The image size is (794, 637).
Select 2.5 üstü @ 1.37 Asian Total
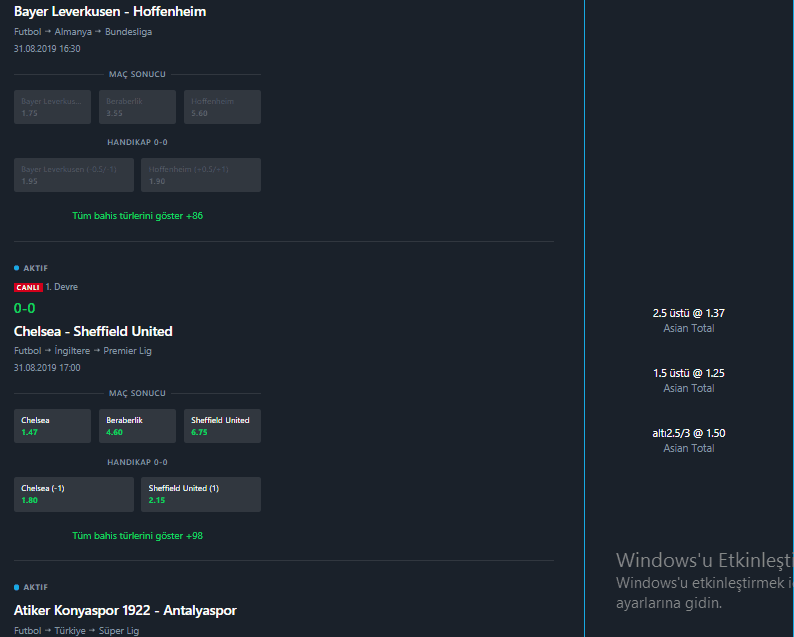tap(688, 320)
